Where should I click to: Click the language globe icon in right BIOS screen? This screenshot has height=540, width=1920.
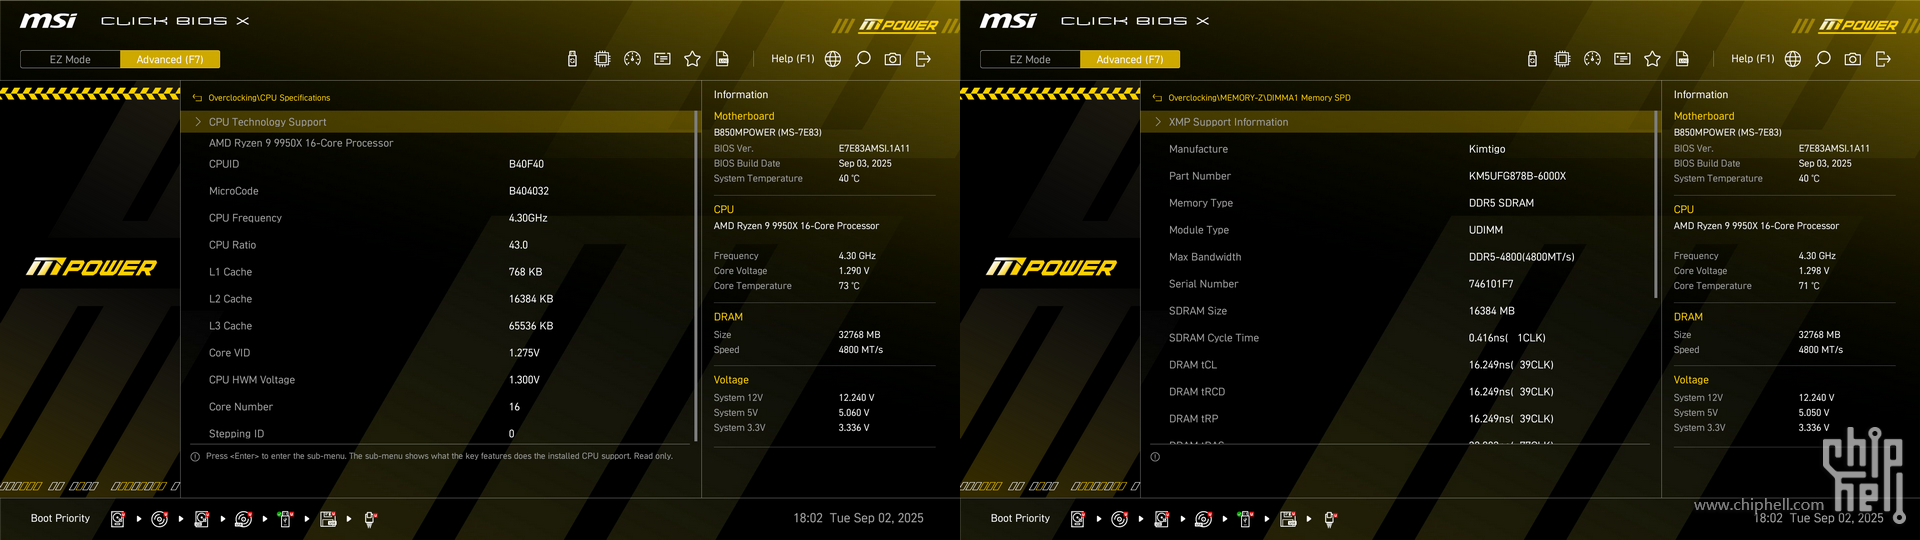point(1793,59)
